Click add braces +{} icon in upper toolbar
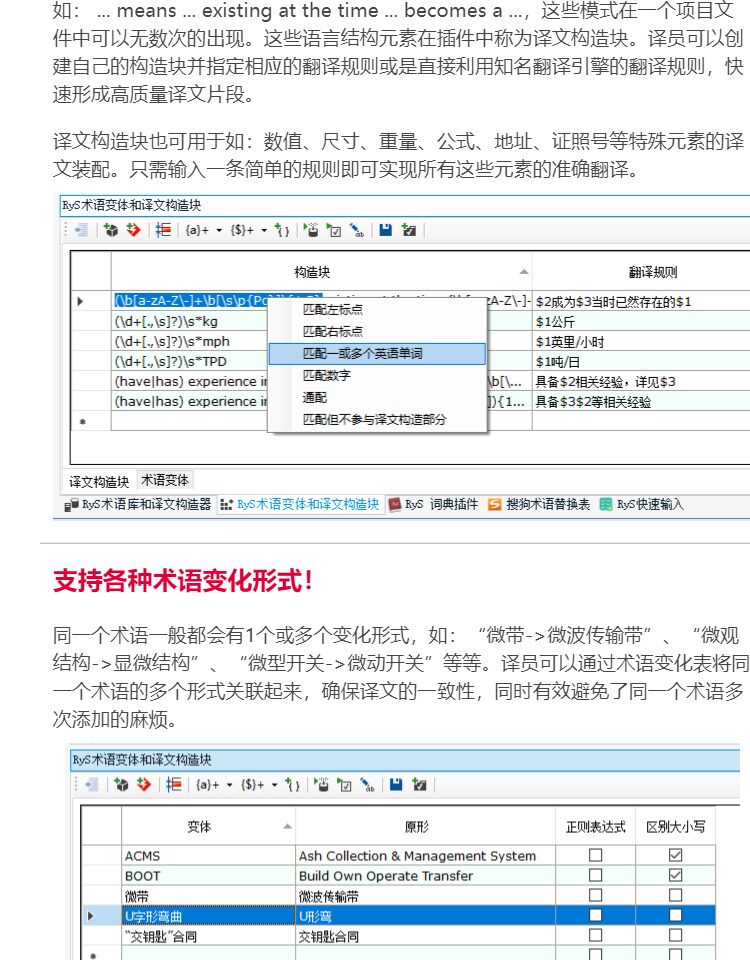This screenshot has height=960, width=750. (282, 230)
